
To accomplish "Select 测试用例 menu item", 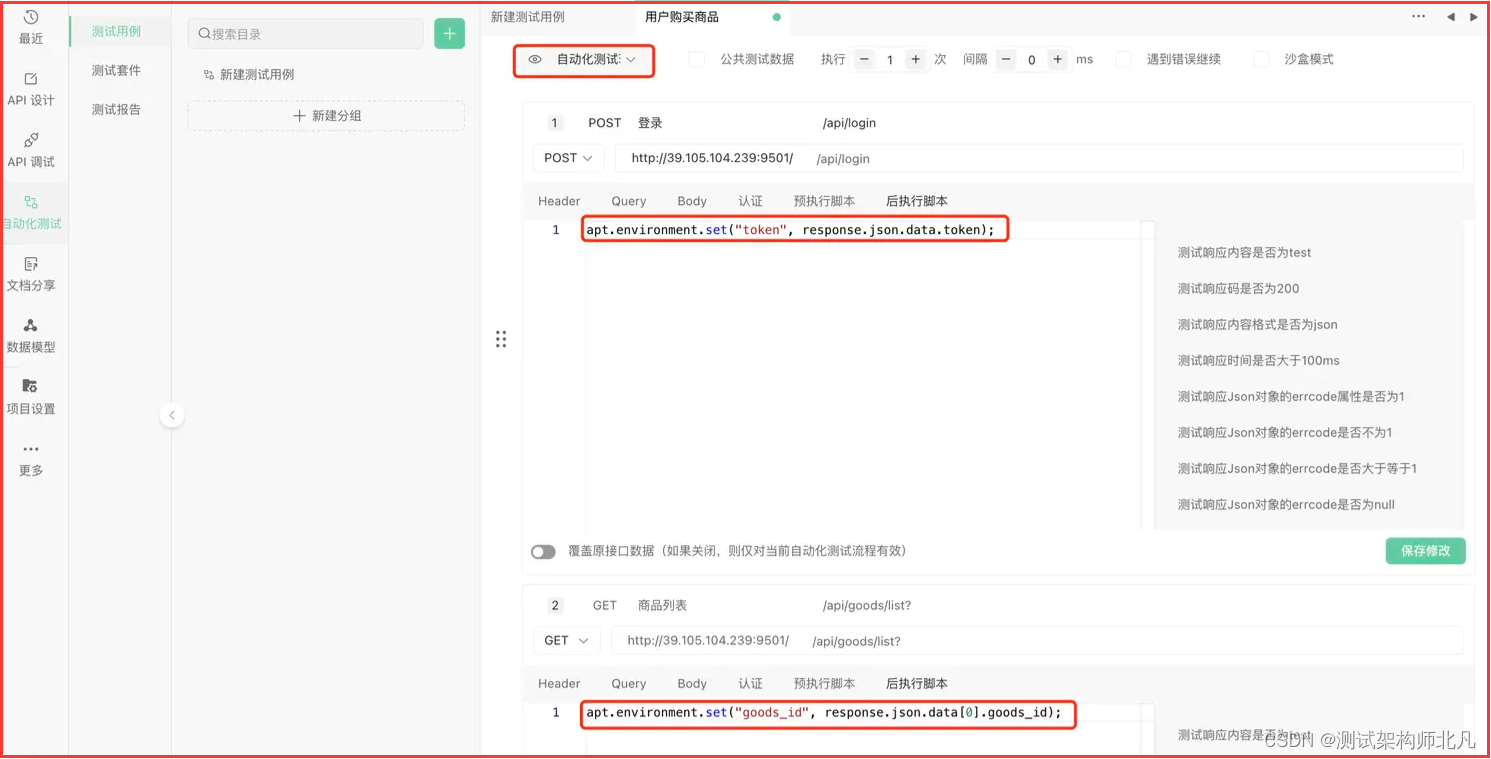I will [116, 31].
